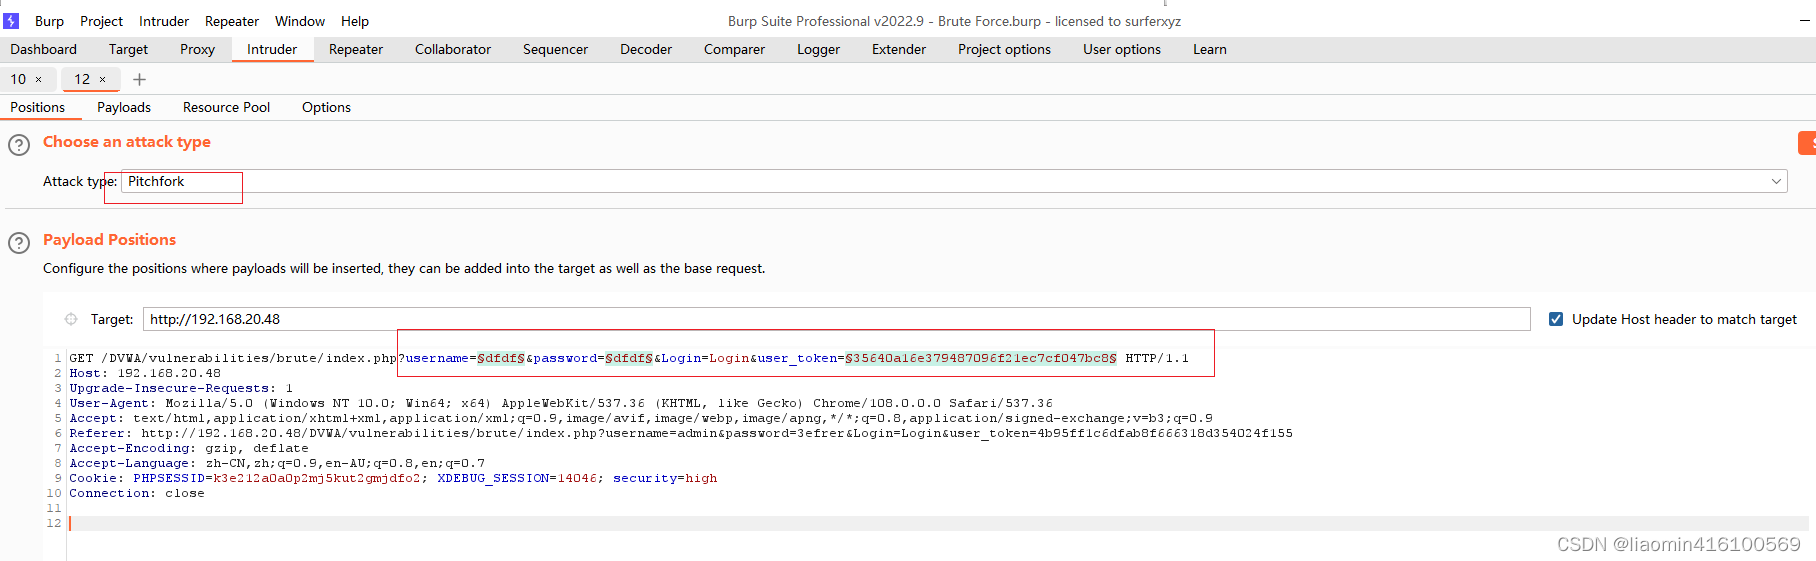Switch to the Comparer tab

(x=734, y=49)
